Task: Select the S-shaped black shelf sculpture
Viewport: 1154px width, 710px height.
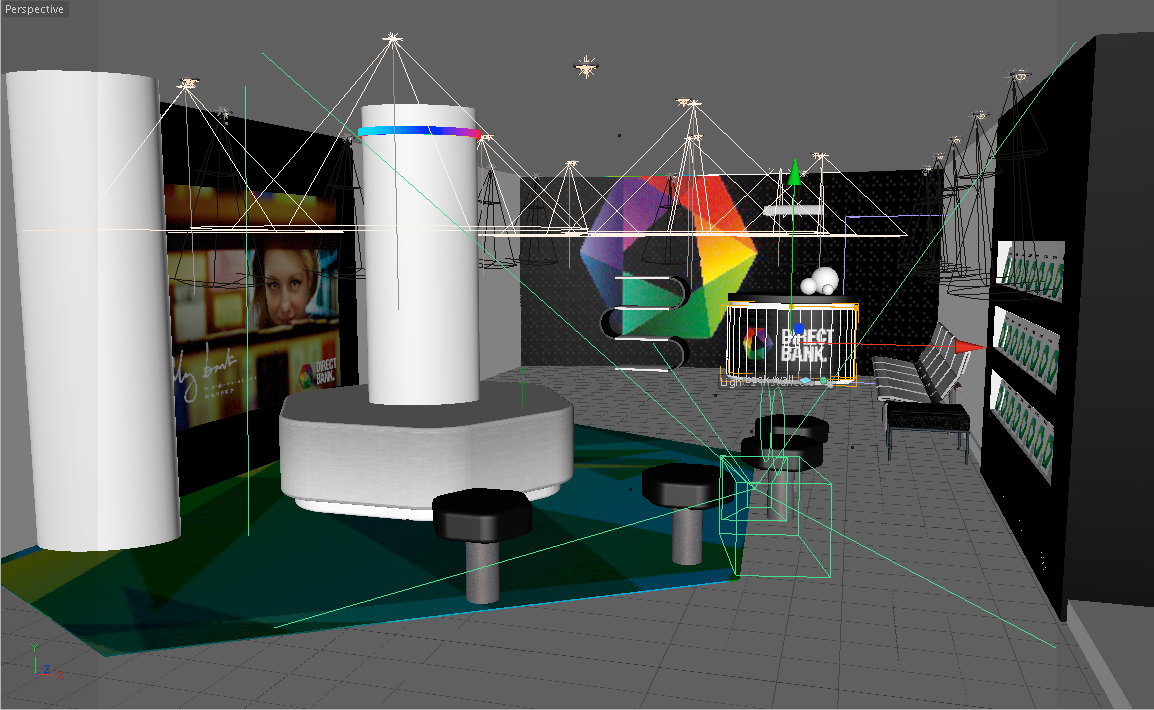Action: click(x=646, y=322)
